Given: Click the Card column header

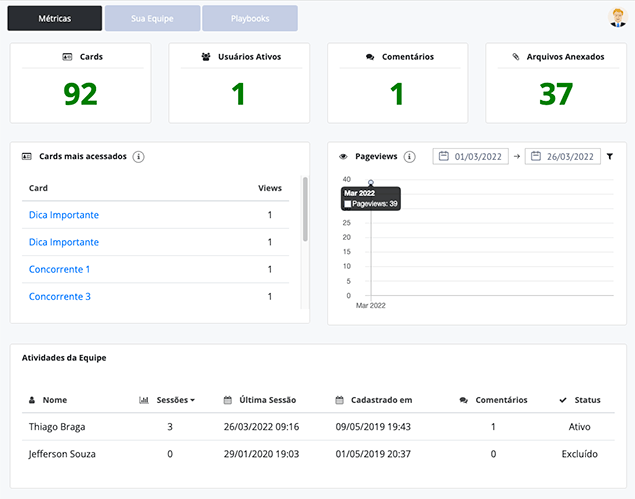Looking at the screenshot, I should (x=38, y=188).
